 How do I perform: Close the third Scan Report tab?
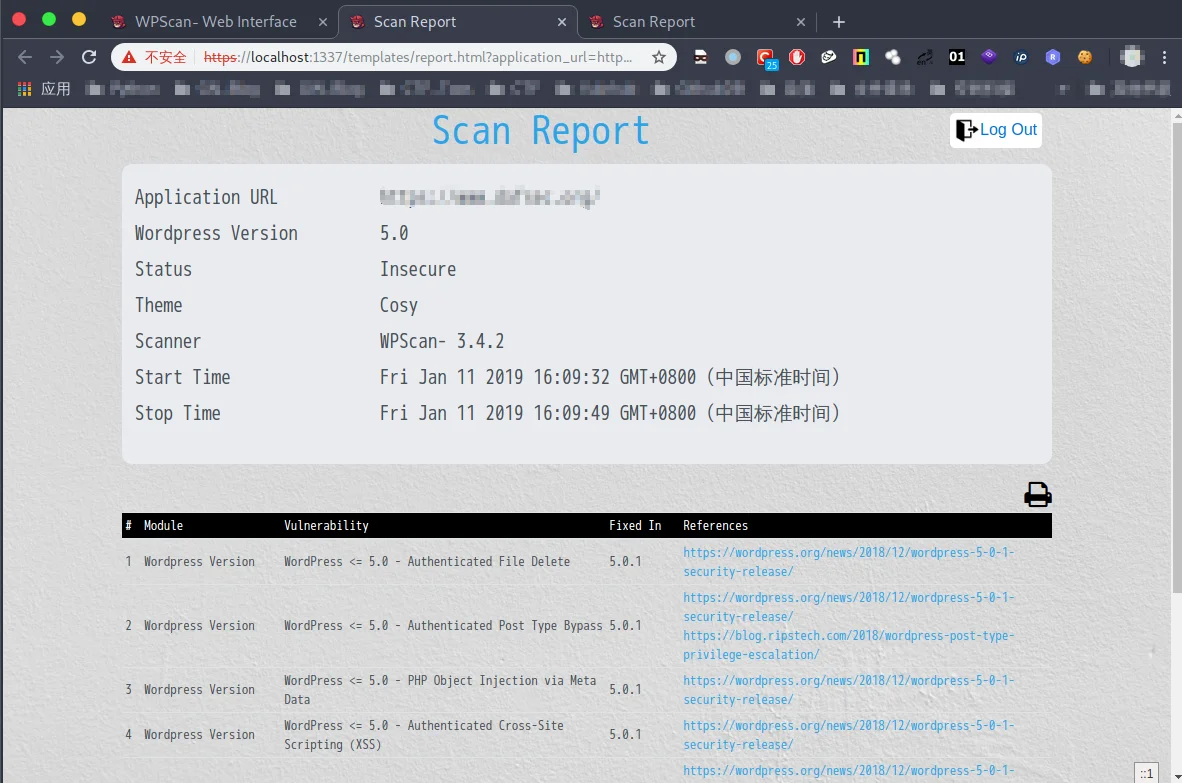point(801,23)
